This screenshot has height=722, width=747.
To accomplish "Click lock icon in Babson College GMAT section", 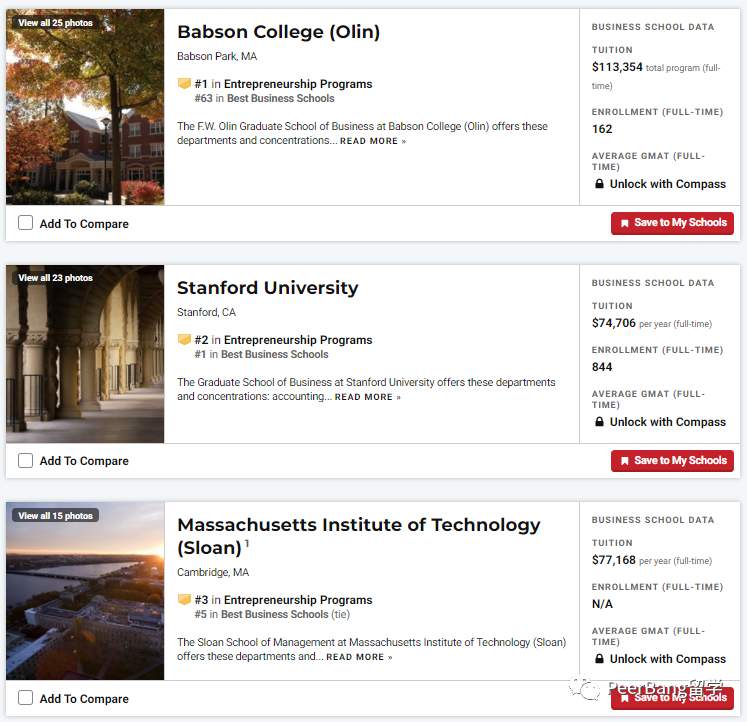I will (x=599, y=184).
